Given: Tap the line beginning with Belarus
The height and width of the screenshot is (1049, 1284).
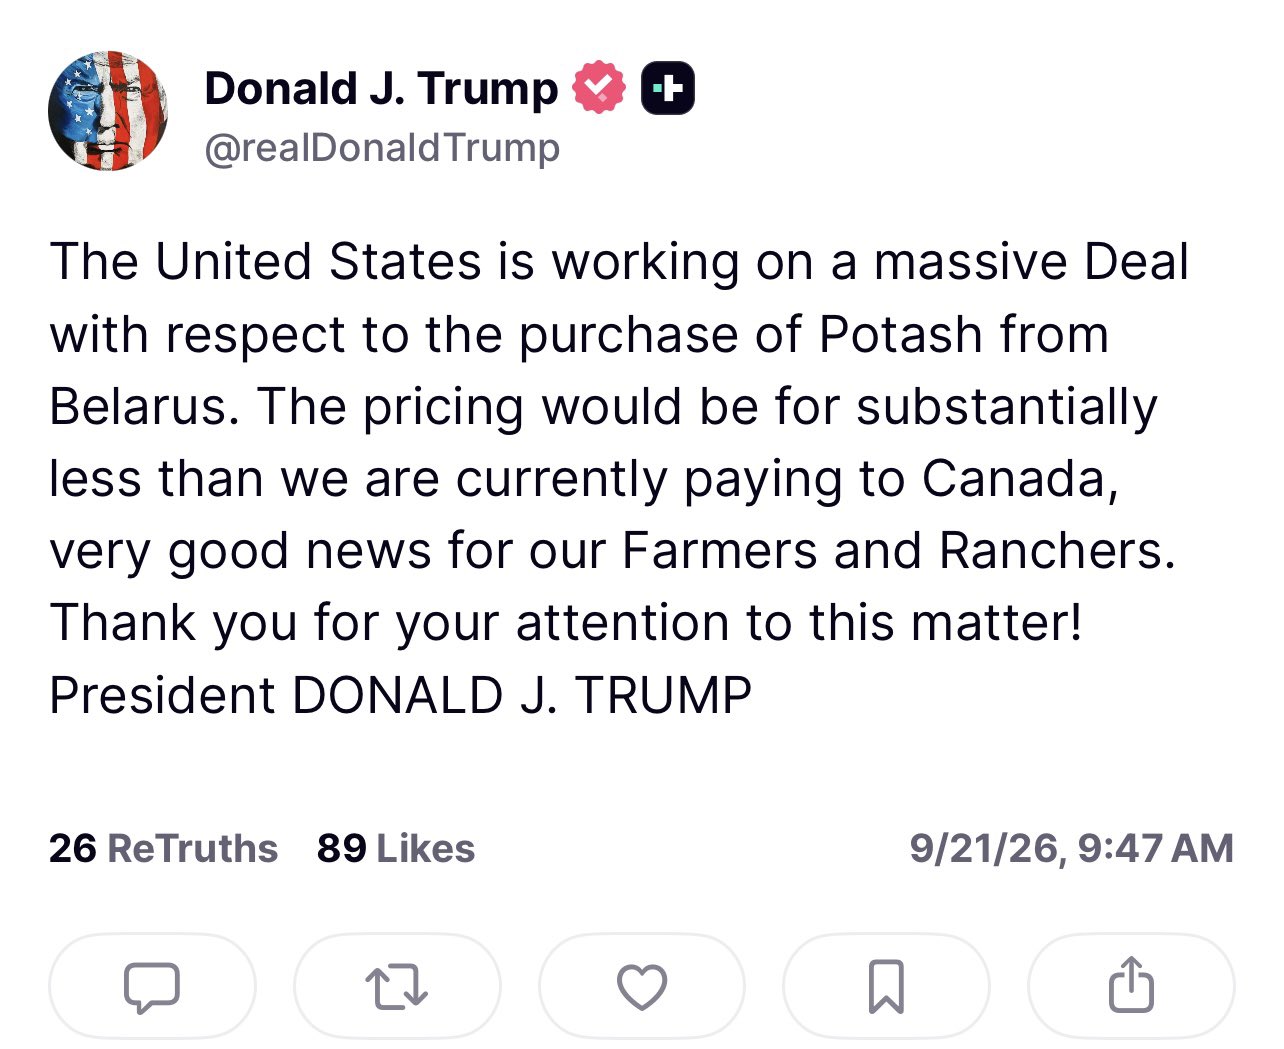Looking at the screenshot, I should pyautogui.click(x=603, y=407).
